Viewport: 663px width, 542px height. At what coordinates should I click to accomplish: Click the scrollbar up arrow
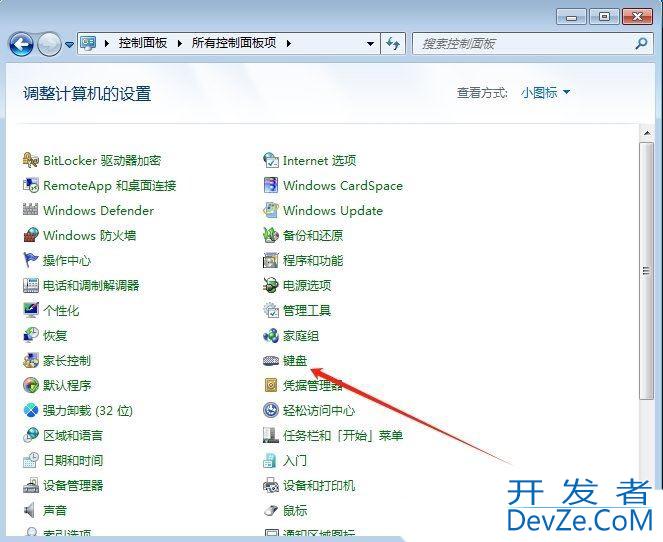[x=647, y=134]
